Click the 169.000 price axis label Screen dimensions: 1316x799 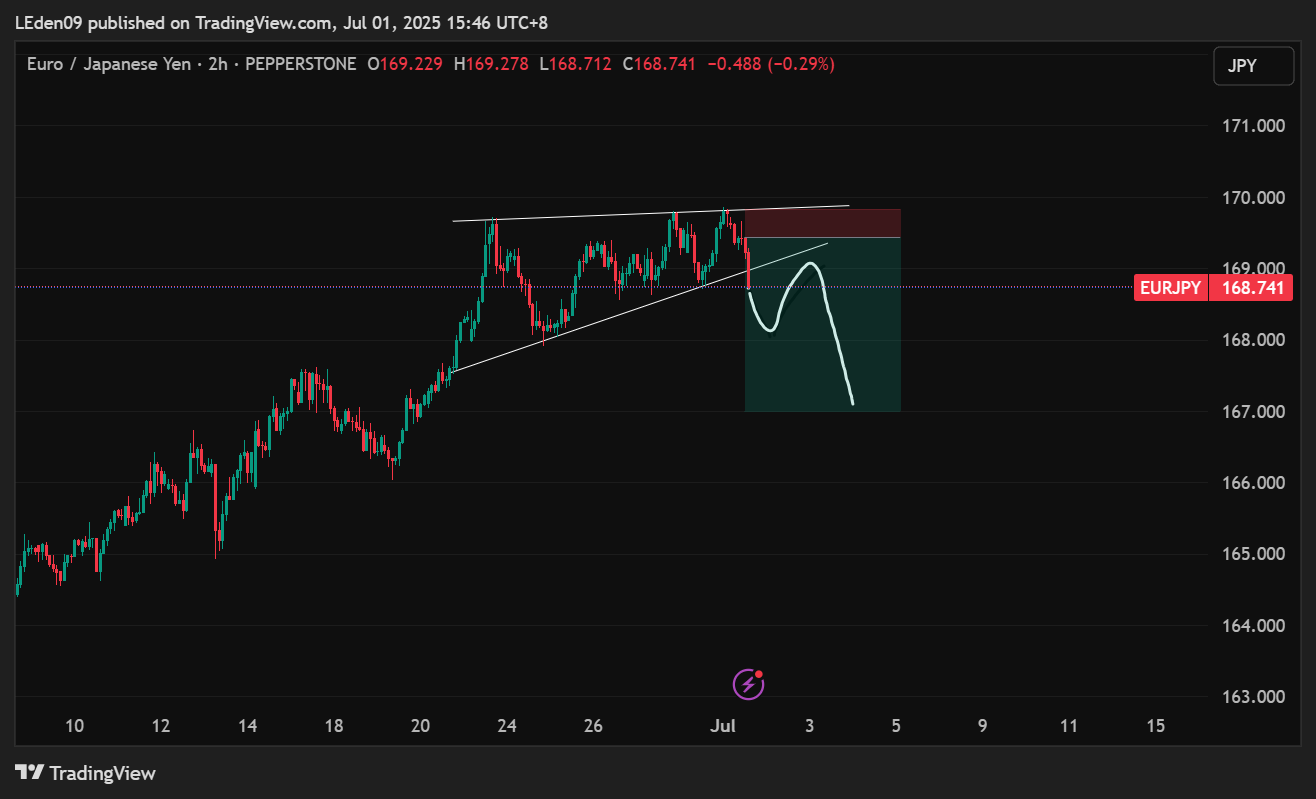coord(1252,269)
